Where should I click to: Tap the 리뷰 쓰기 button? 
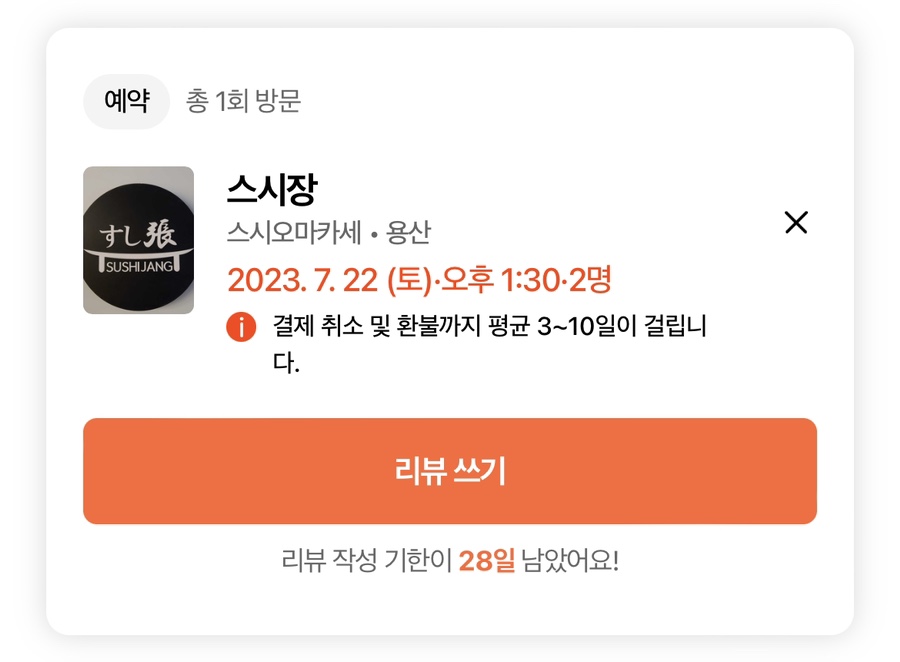point(450,471)
